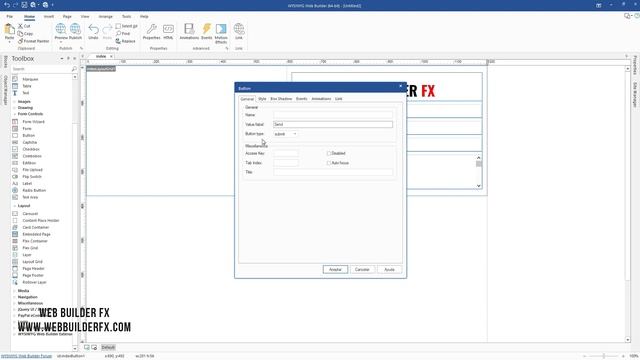The image size is (640, 360).
Task: Click the Cut icon in Clipboard group
Action: click(20, 26)
